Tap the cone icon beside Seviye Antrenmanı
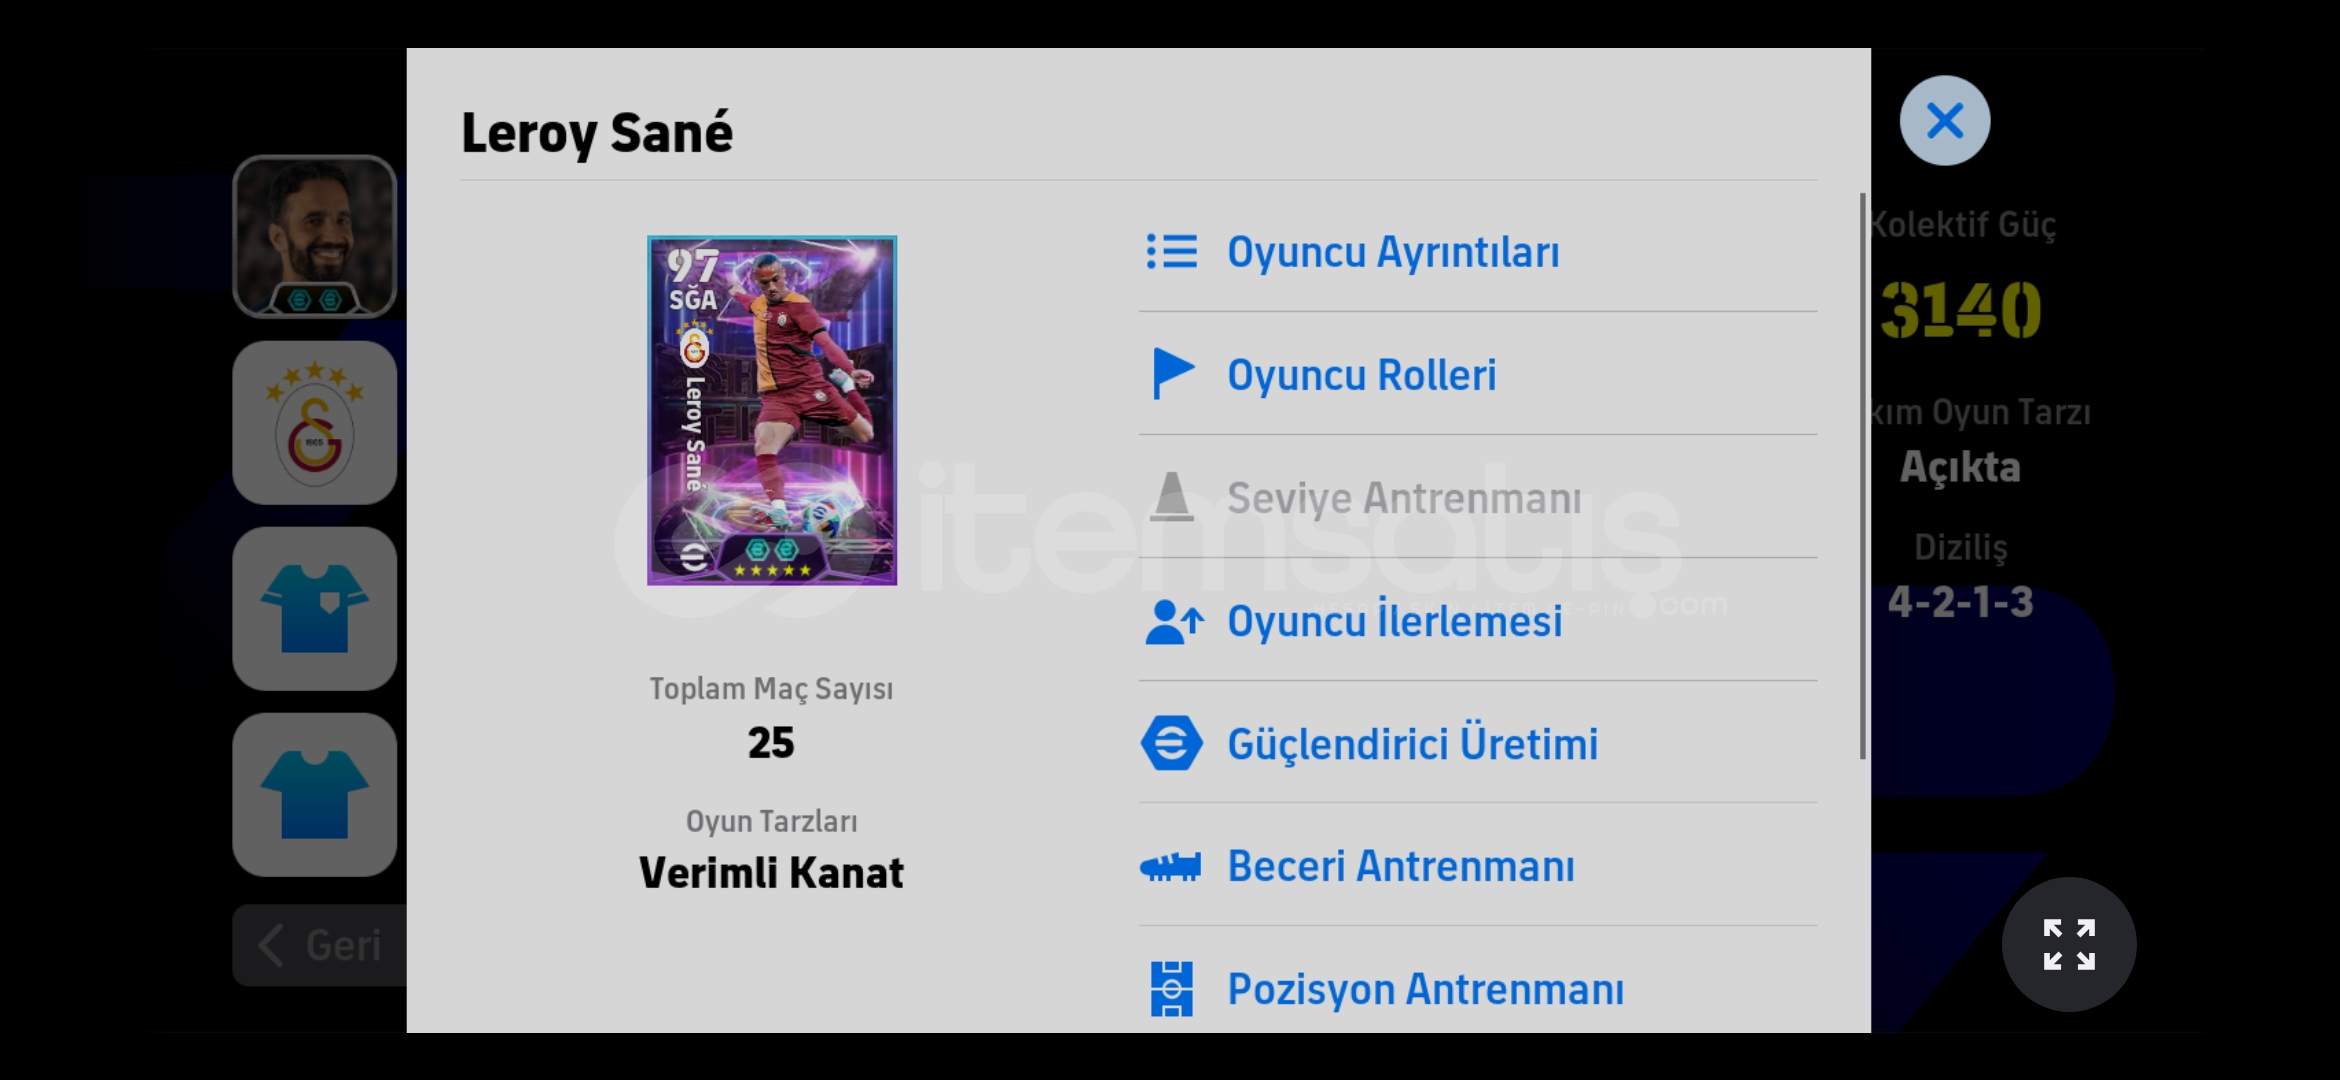The width and height of the screenshot is (2340, 1080). coord(1171,497)
